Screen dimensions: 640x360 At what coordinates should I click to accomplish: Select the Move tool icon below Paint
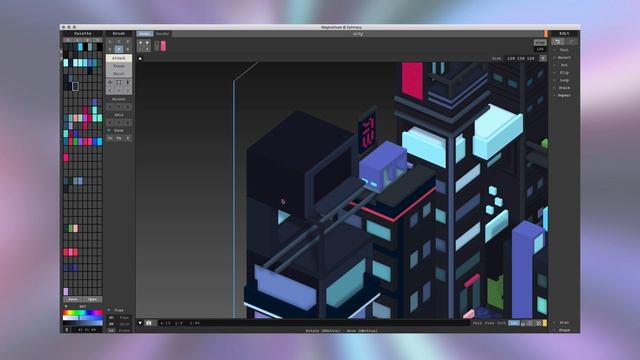[110, 82]
